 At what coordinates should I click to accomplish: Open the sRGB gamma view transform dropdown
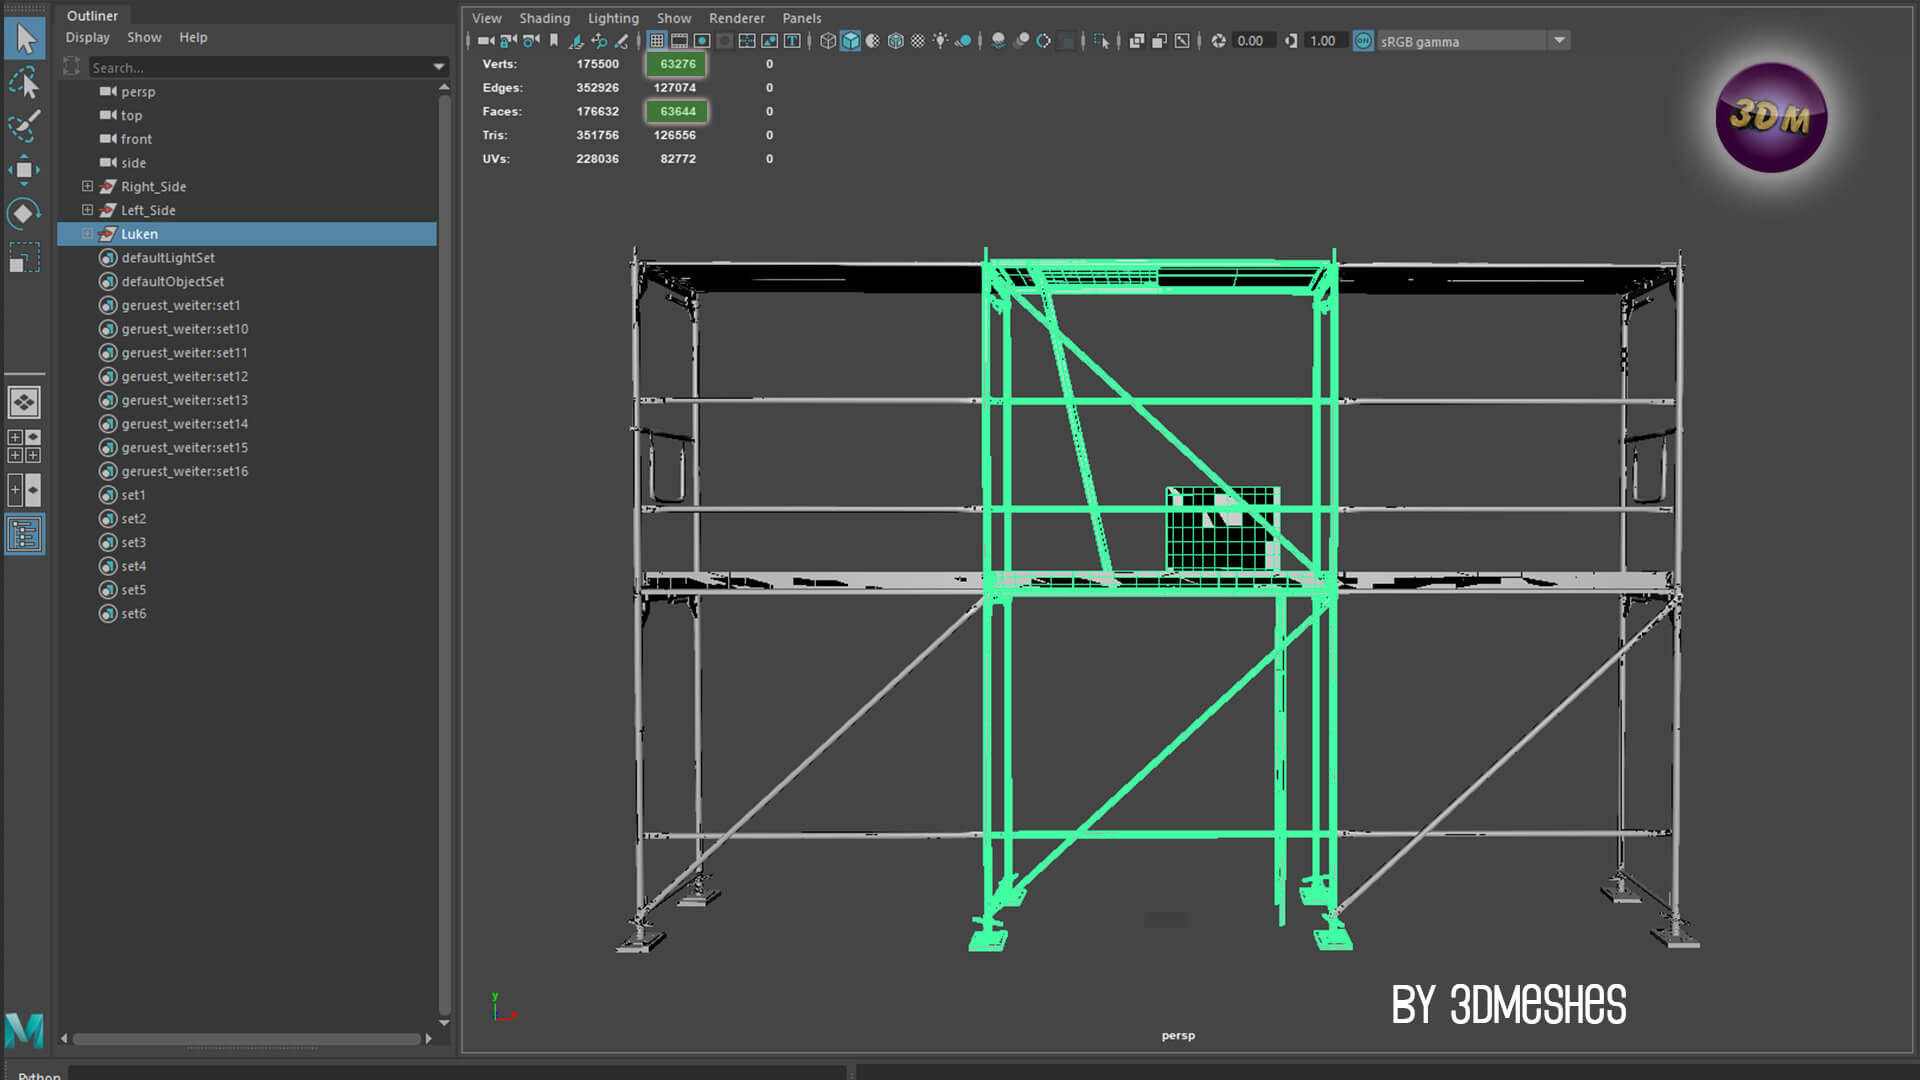point(1559,41)
